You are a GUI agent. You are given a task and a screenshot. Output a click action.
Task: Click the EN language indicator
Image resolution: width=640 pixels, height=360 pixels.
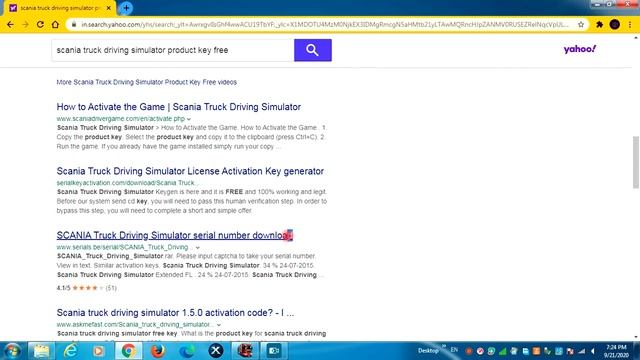pyautogui.click(x=454, y=350)
